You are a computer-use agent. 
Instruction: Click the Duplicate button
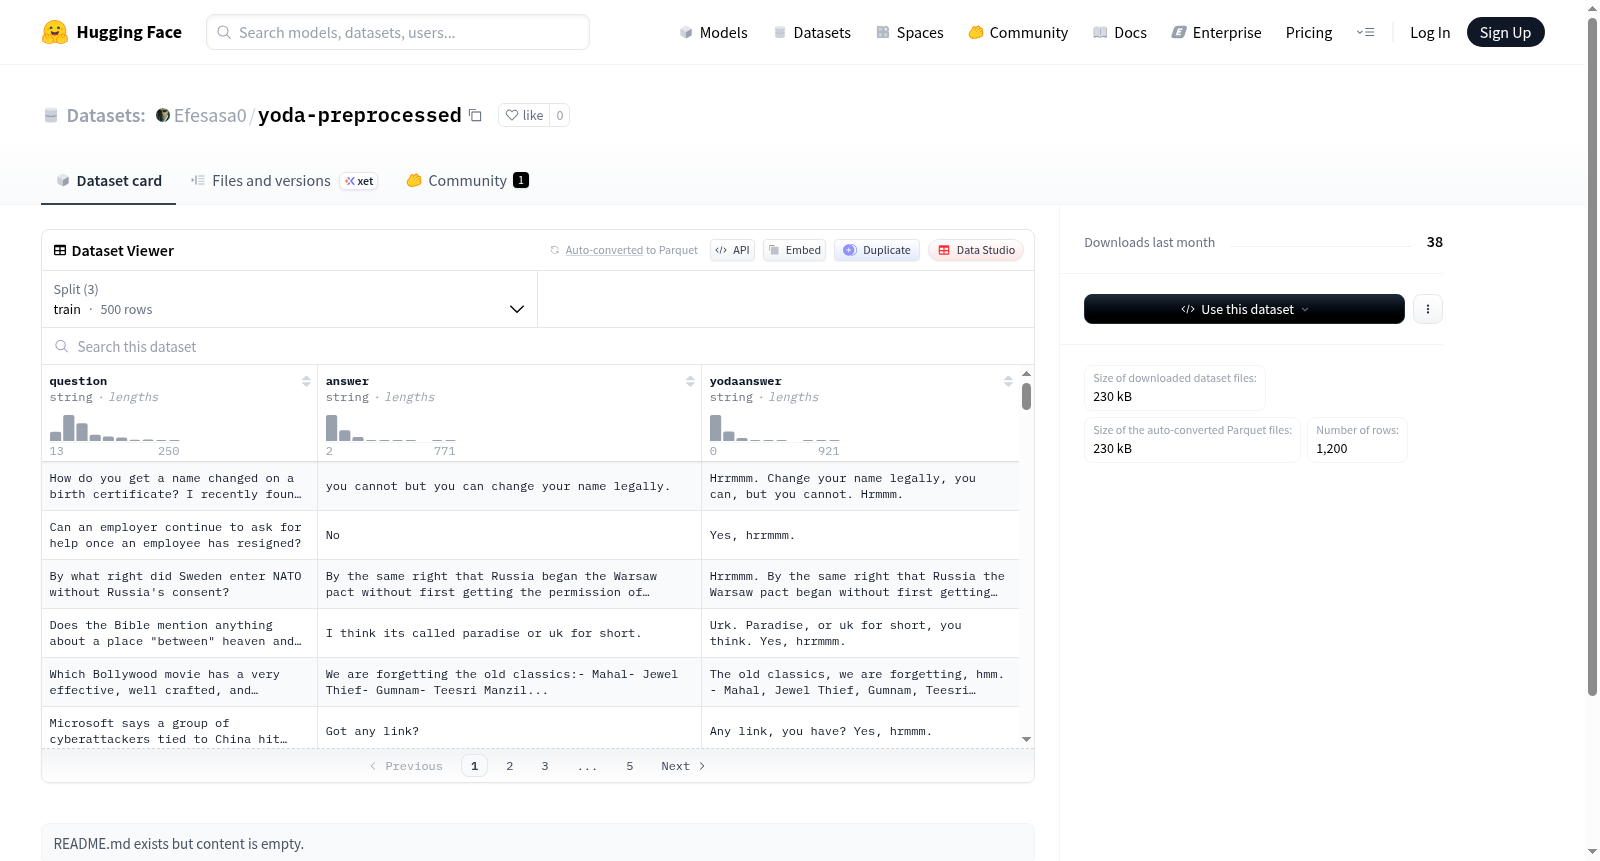pos(877,250)
